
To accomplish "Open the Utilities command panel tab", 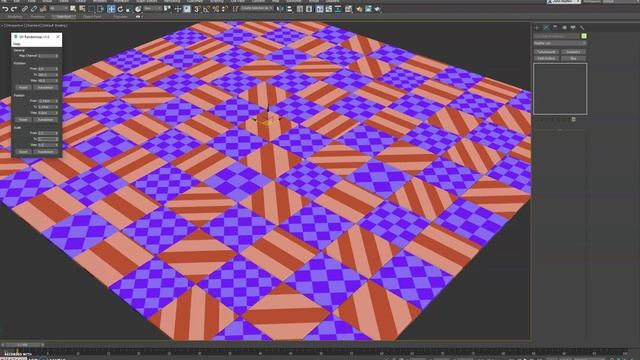I will (582, 27).
